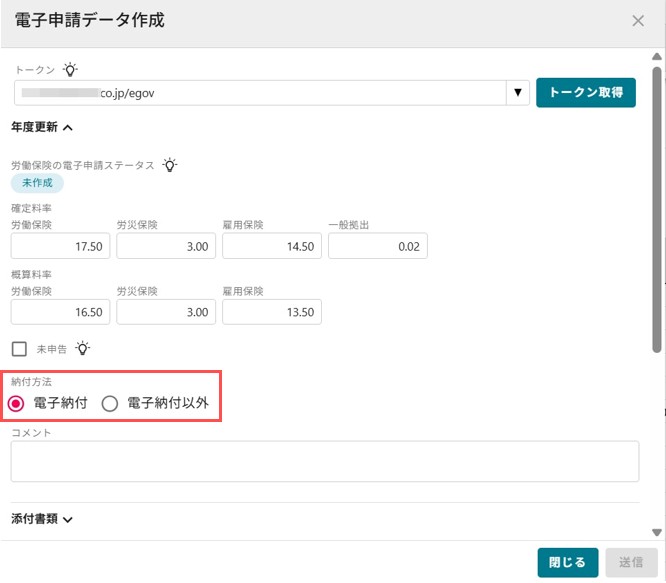Click 確定料率 雇用保険 field 14.50
666x583 pixels.
(x=272, y=246)
